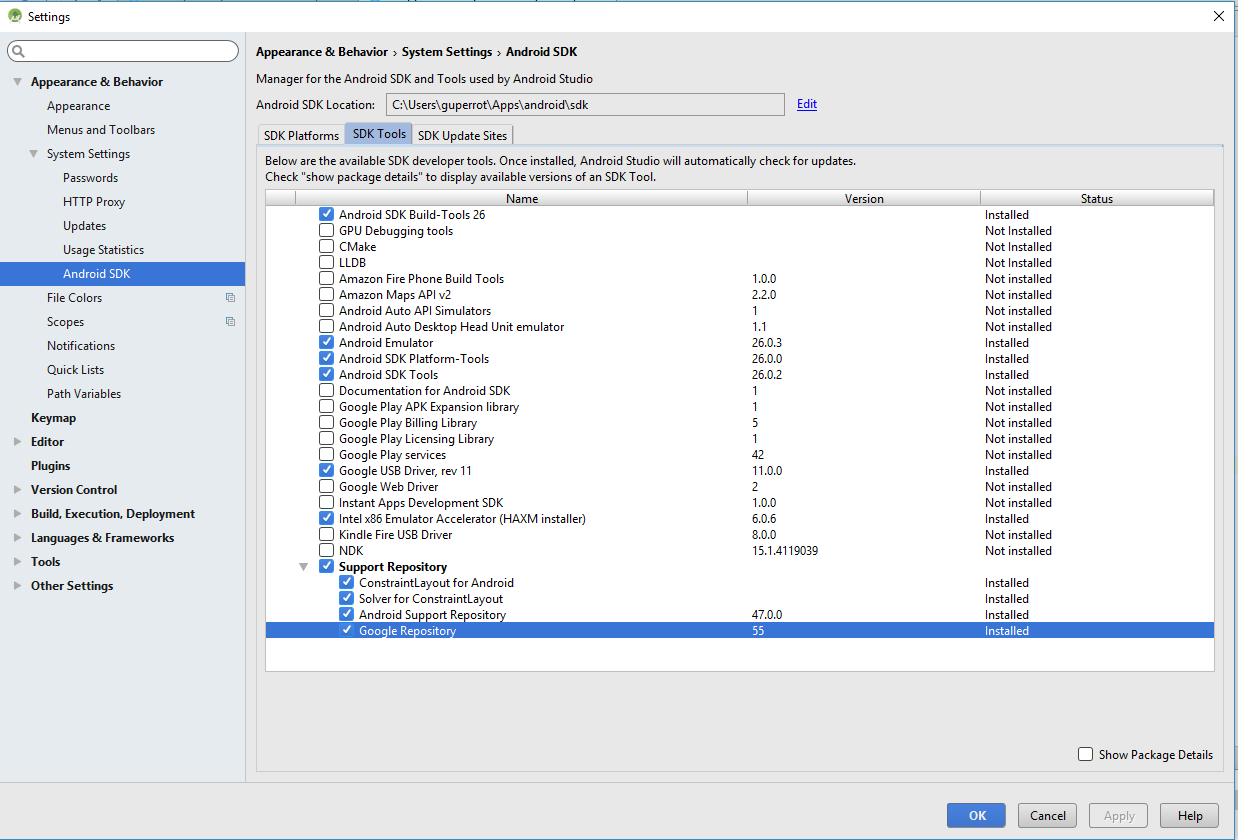The image size is (1238, 840).
Task: Select the Android Support Repository row
Action: coord(740,614)
